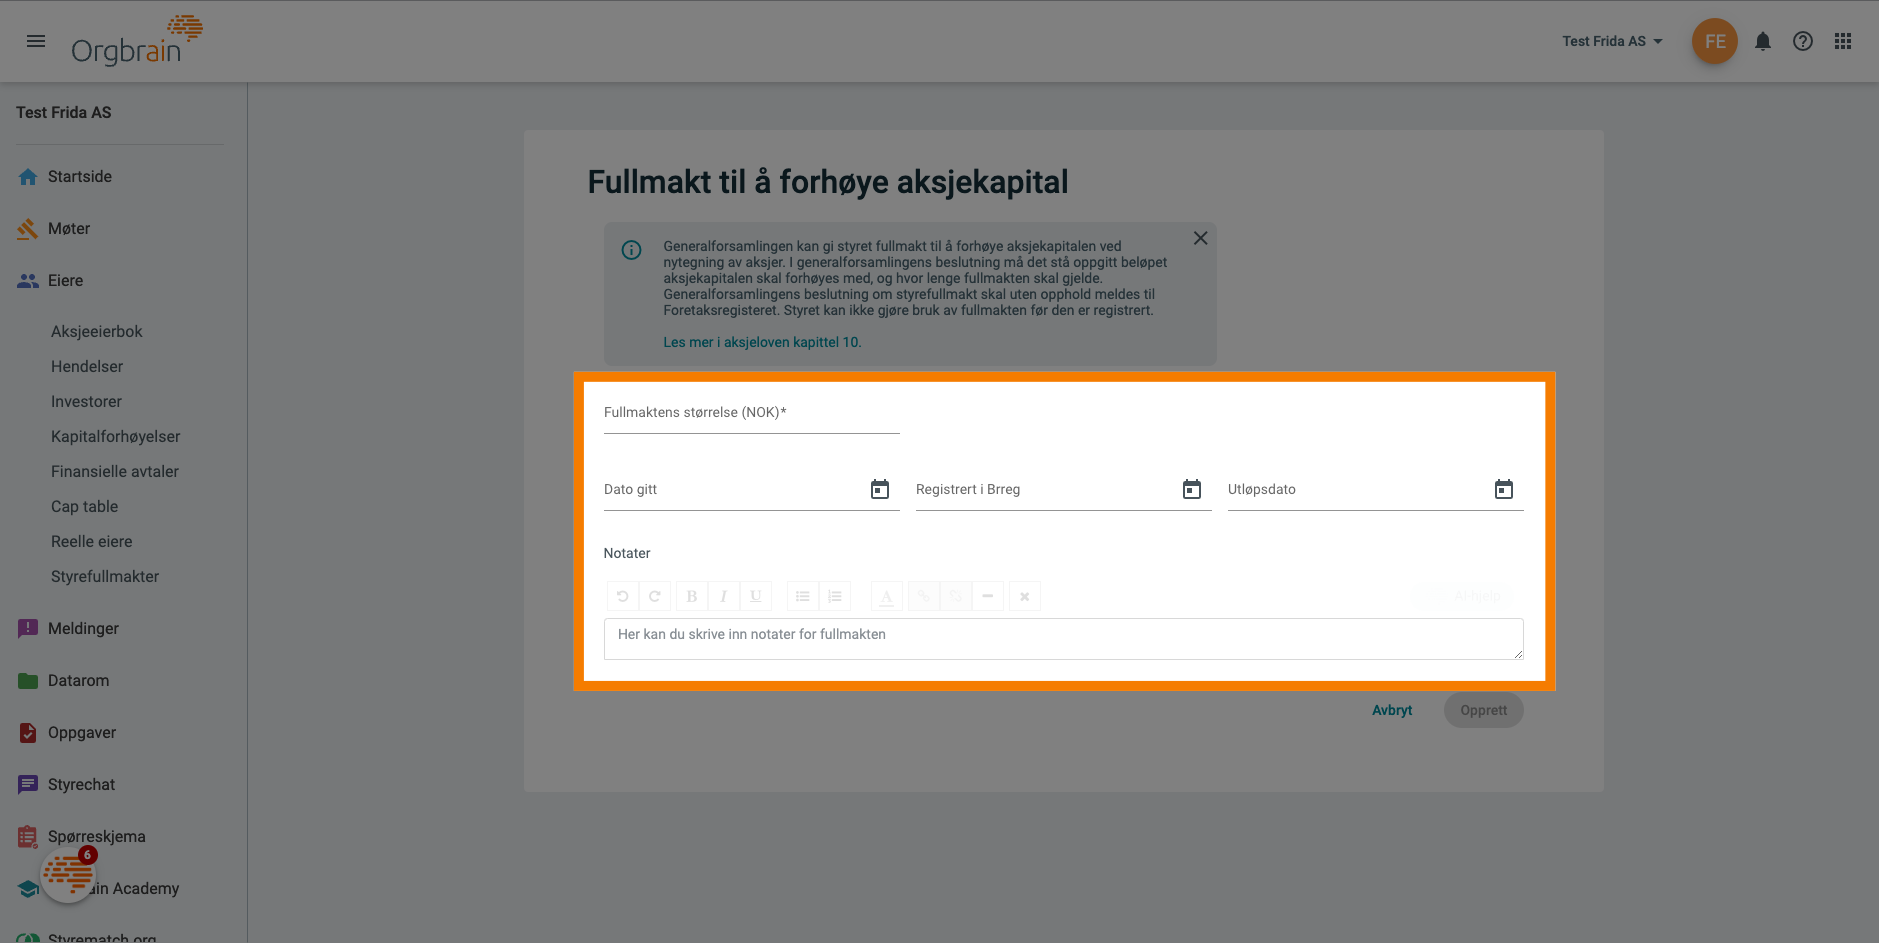This screenshot has height=943, width=1879.
Task: Insert a numbered list
Action: coord(835,596)
